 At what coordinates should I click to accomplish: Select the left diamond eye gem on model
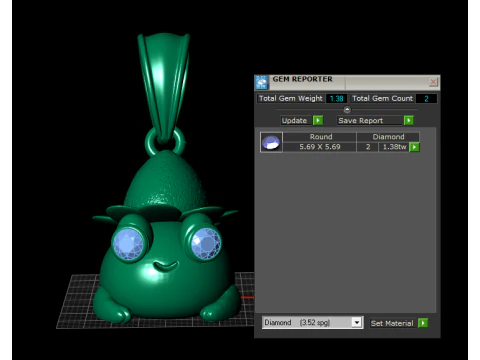click(128, 244)
